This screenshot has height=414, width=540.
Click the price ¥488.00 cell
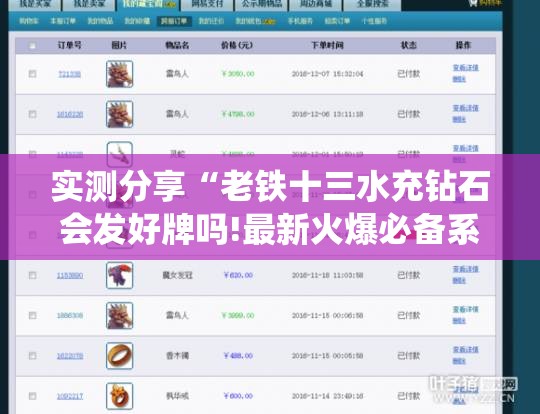pos(238,356)
